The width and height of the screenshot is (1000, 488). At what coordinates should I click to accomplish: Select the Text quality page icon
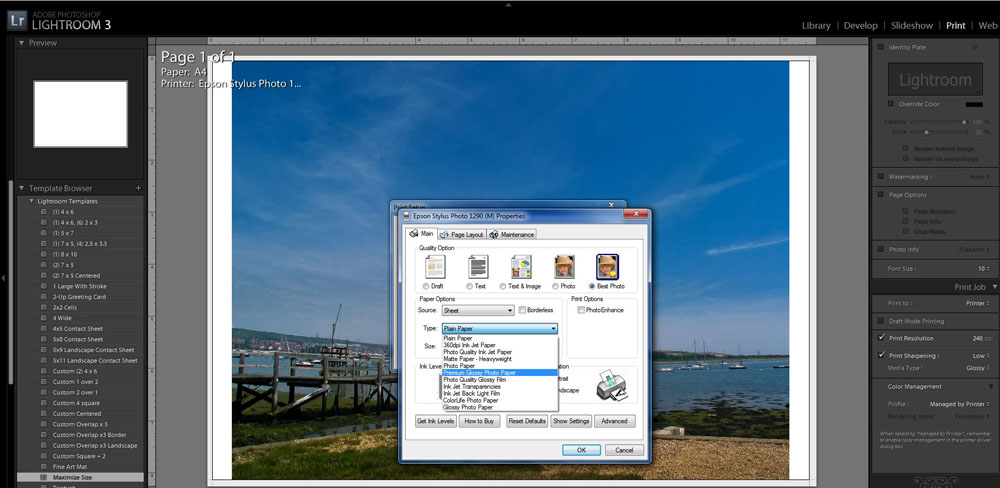(478, 267)
